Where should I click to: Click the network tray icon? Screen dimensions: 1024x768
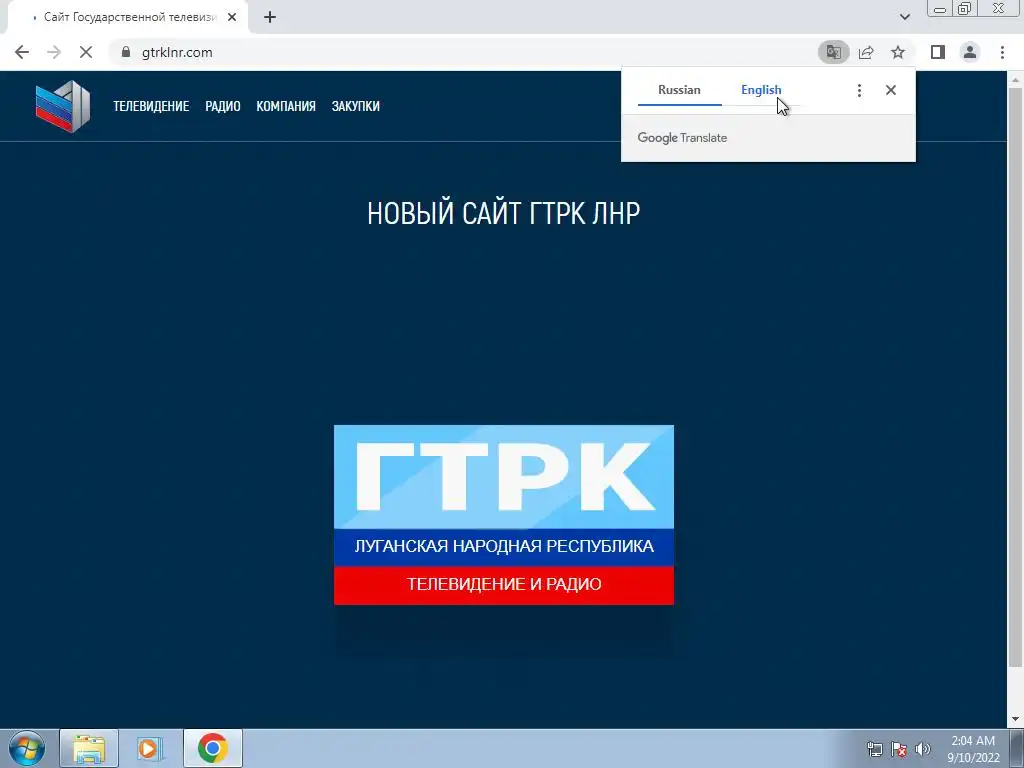coord(874,749)
